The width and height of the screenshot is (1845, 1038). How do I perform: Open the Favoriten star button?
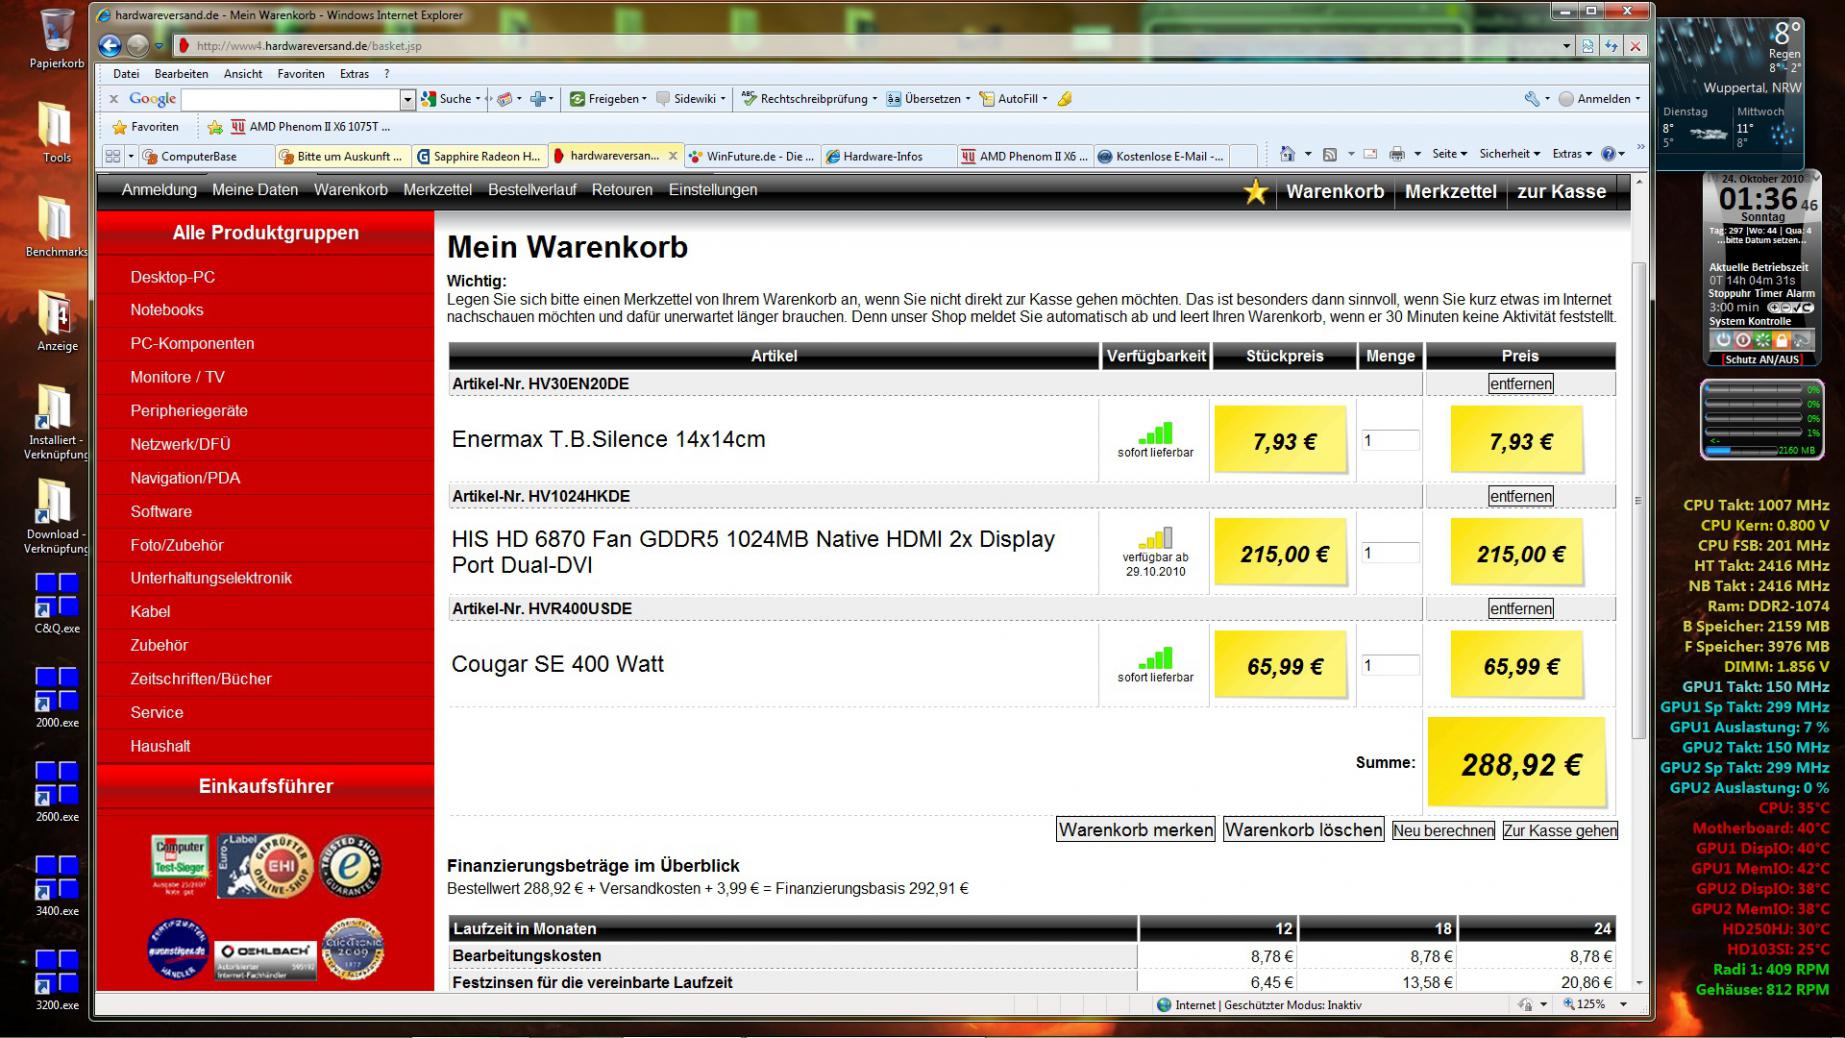pyautogui.click(x=146, y=127)
